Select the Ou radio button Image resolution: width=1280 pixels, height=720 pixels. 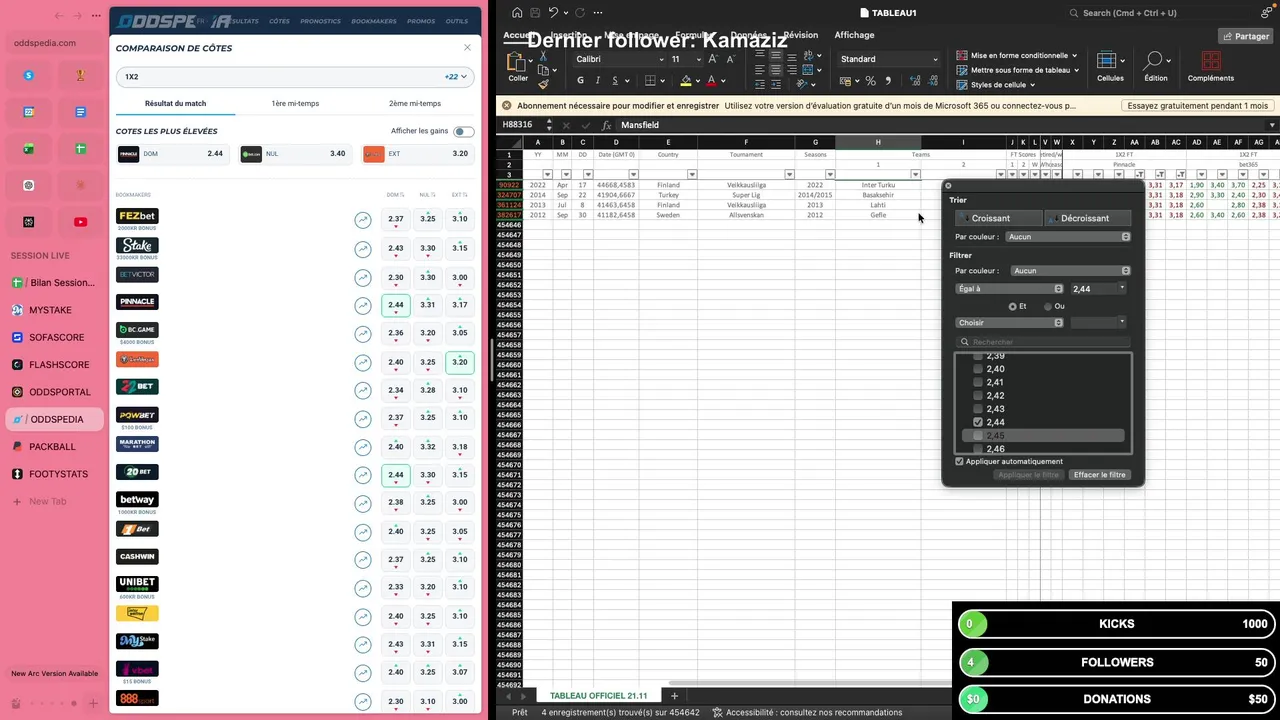[x=1048, y=306]
